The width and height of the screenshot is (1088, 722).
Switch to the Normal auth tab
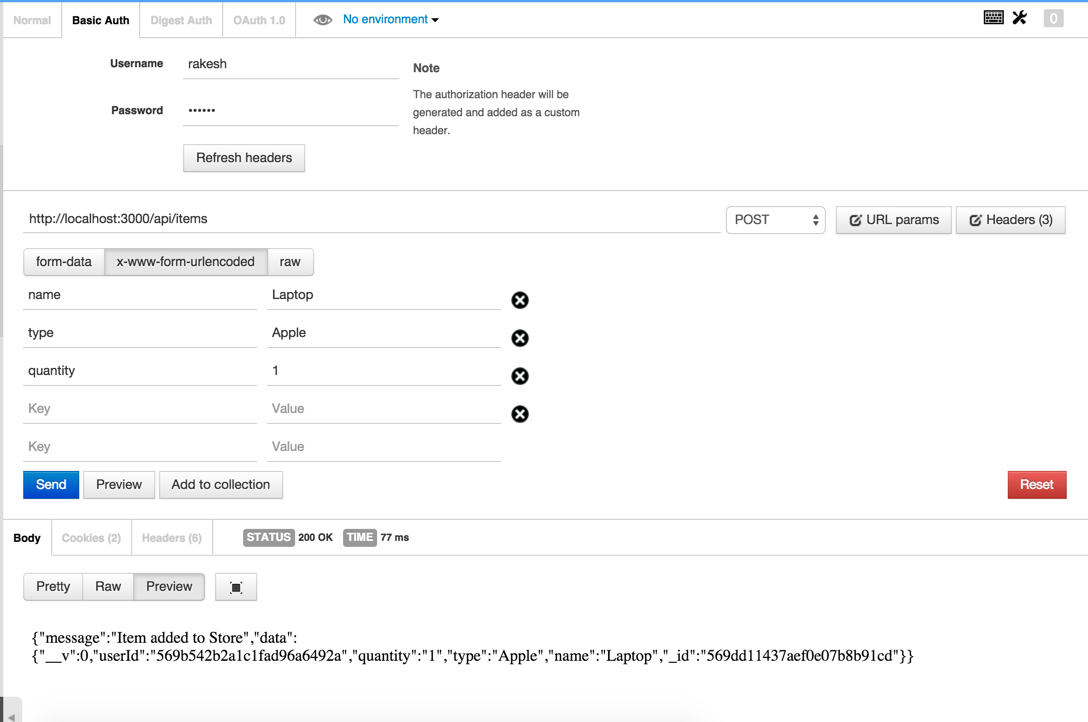point(32,20)
